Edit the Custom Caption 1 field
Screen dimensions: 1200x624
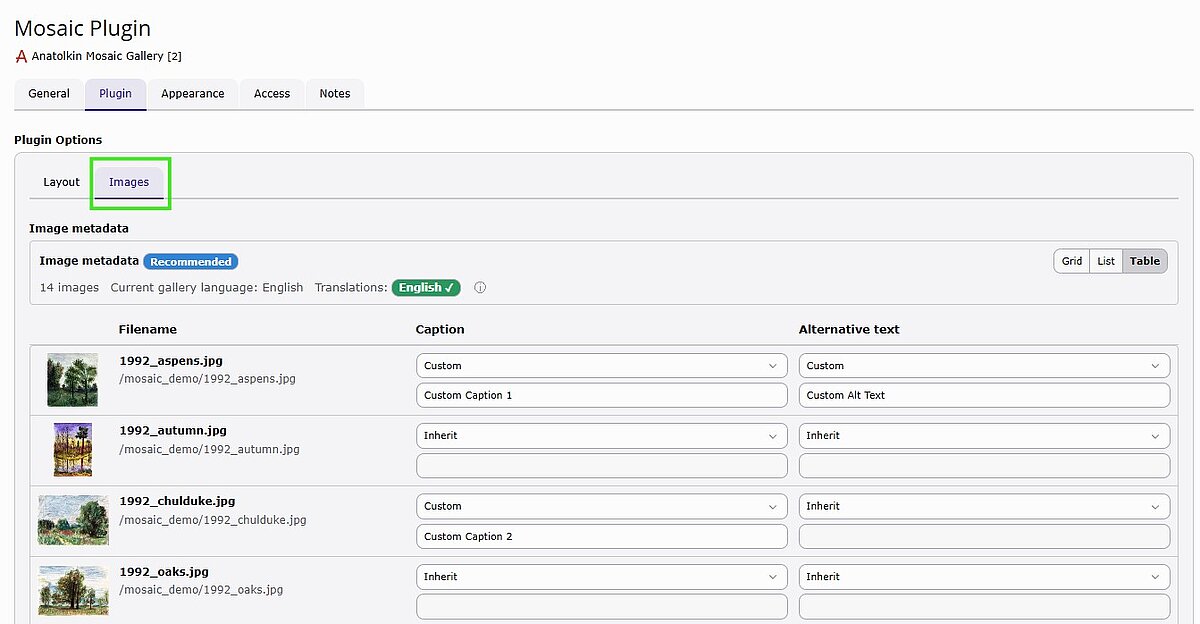(x=602, y=395)
